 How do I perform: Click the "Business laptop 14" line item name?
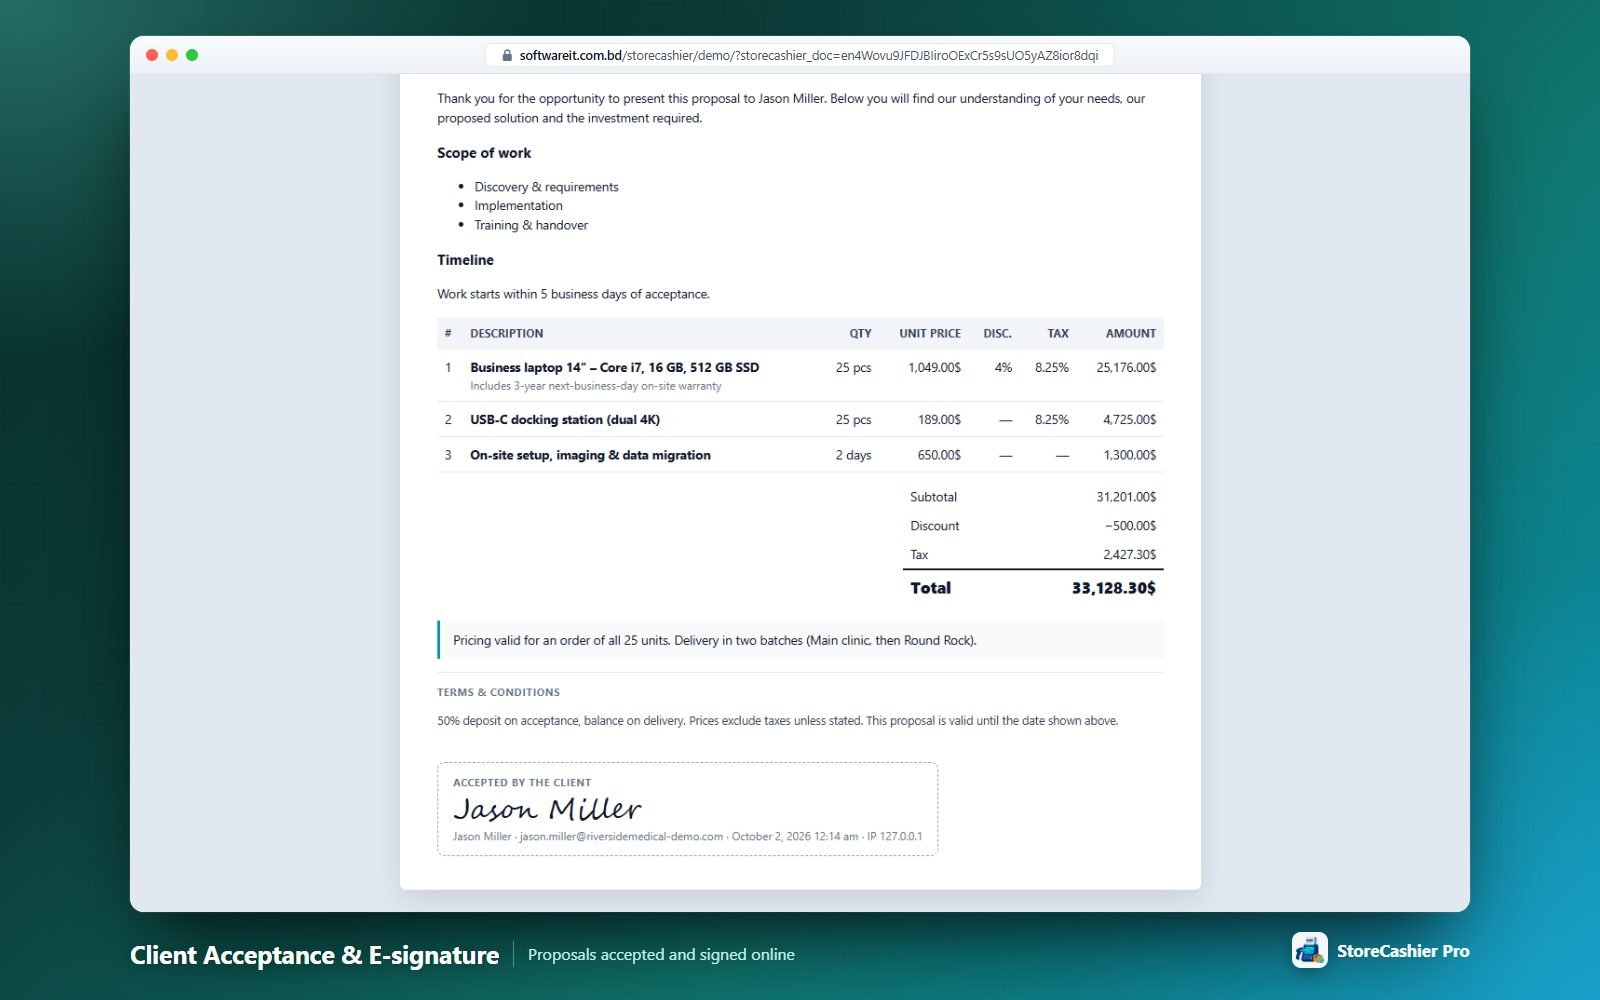tap(615, 368)
